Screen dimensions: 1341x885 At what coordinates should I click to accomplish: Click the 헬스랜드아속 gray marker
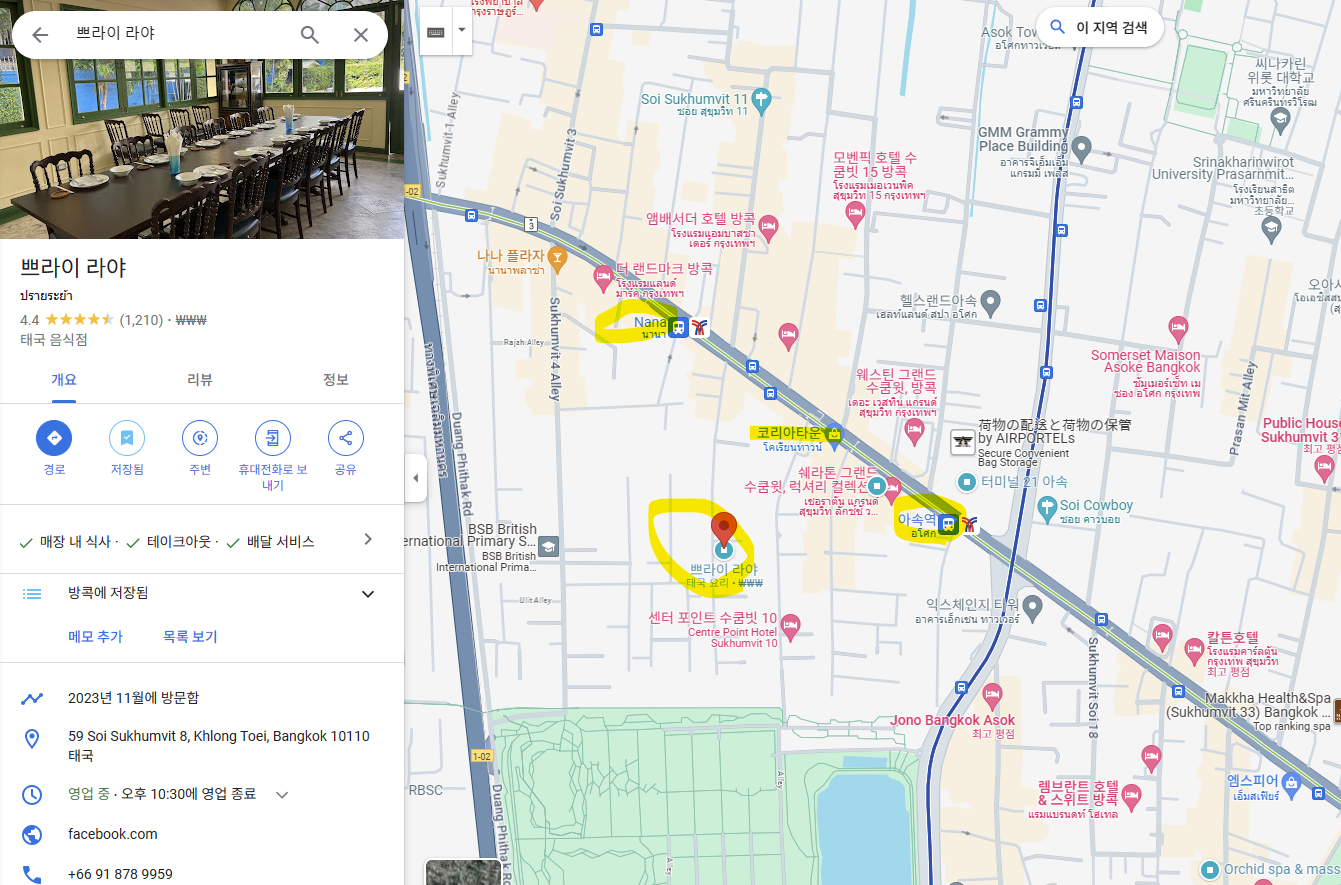pos(990,300)
